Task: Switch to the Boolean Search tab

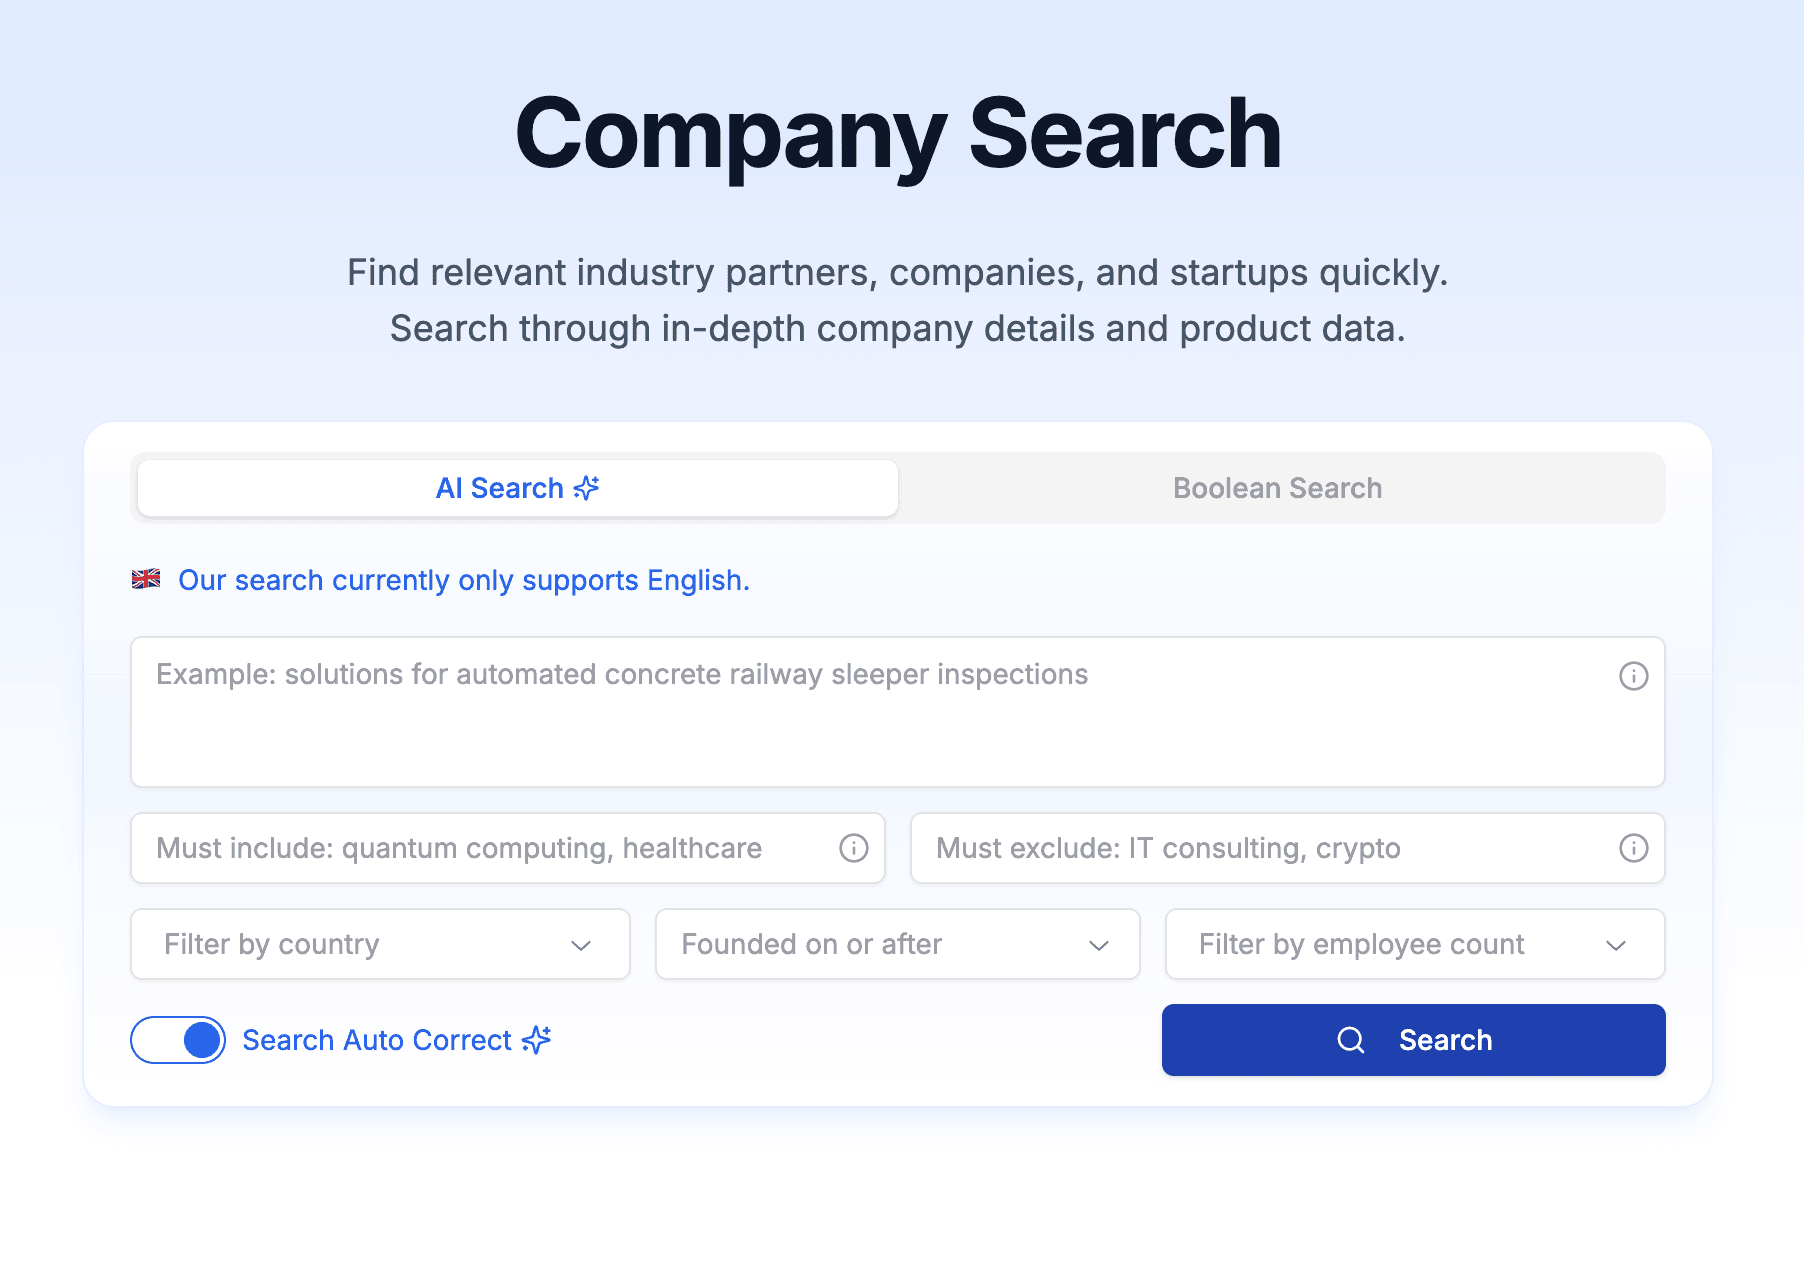Action: [1277, 488]
